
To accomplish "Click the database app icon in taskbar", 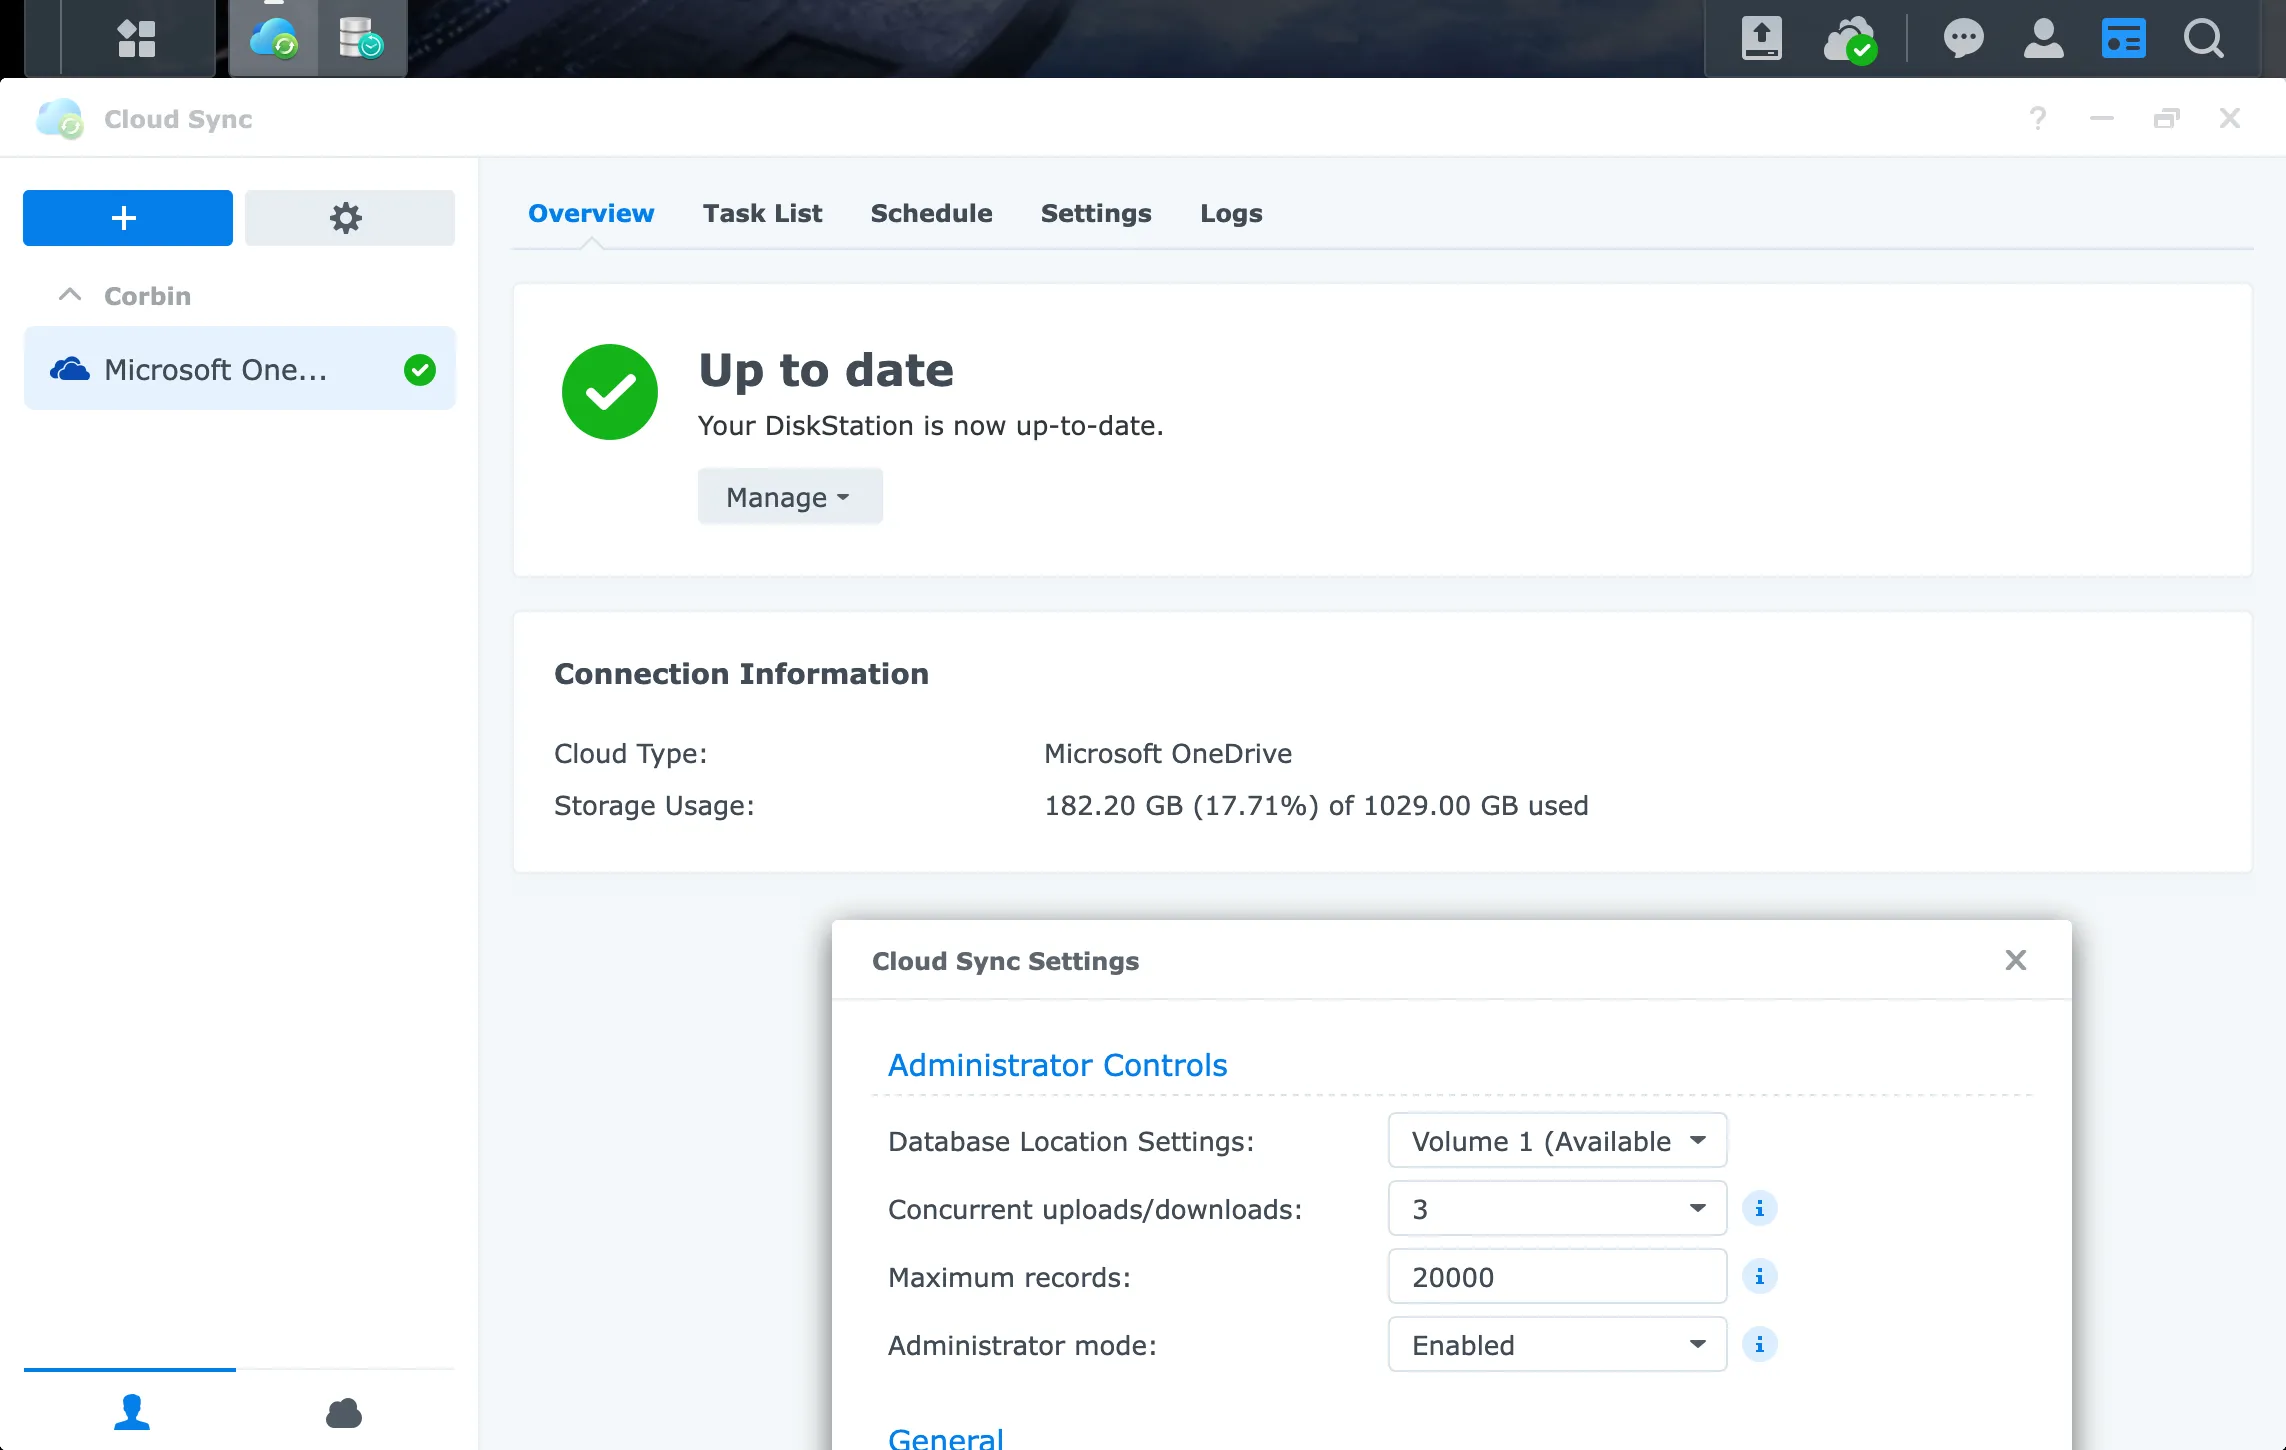I will pos(361,39).
